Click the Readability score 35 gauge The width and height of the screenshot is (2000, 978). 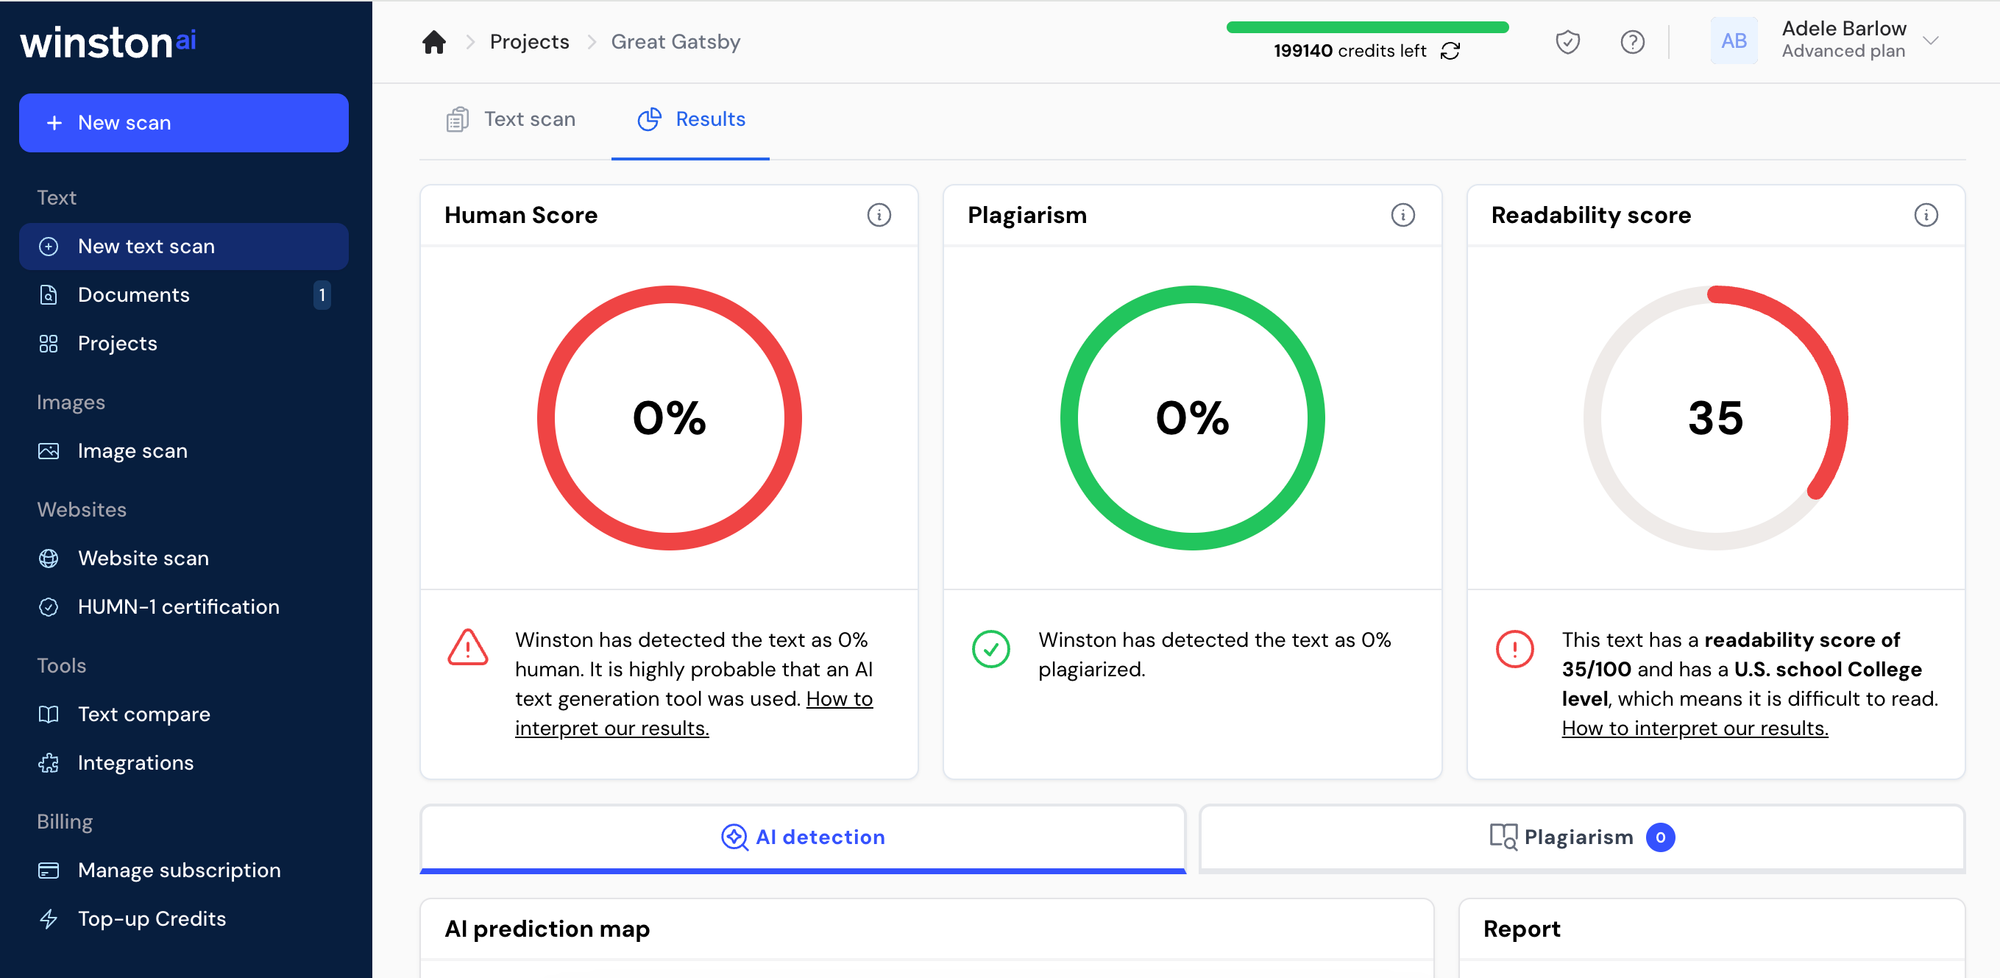[x=1716, y=418]
